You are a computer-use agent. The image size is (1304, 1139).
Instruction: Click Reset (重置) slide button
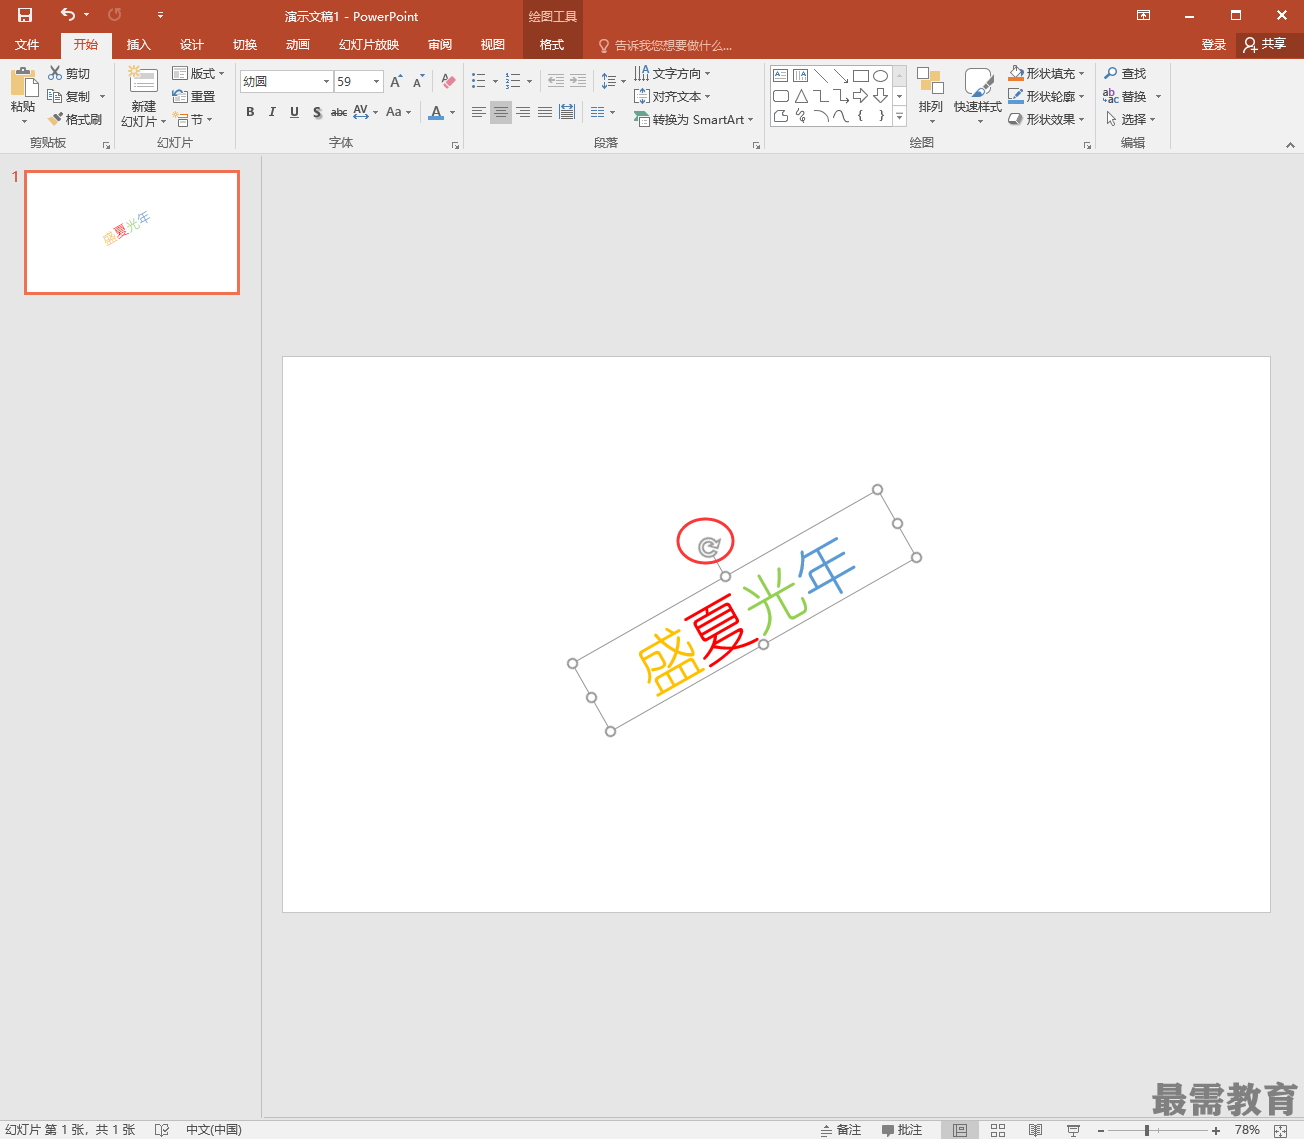pos(194,96)
